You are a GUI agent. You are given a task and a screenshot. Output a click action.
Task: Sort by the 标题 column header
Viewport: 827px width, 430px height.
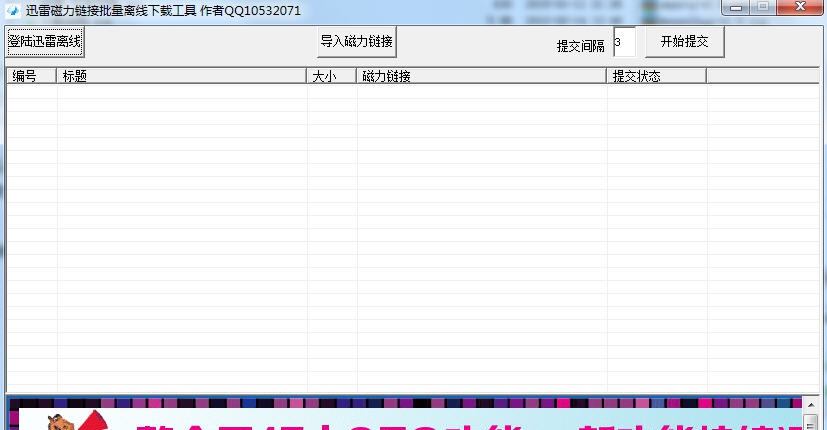tap(181, 76)
